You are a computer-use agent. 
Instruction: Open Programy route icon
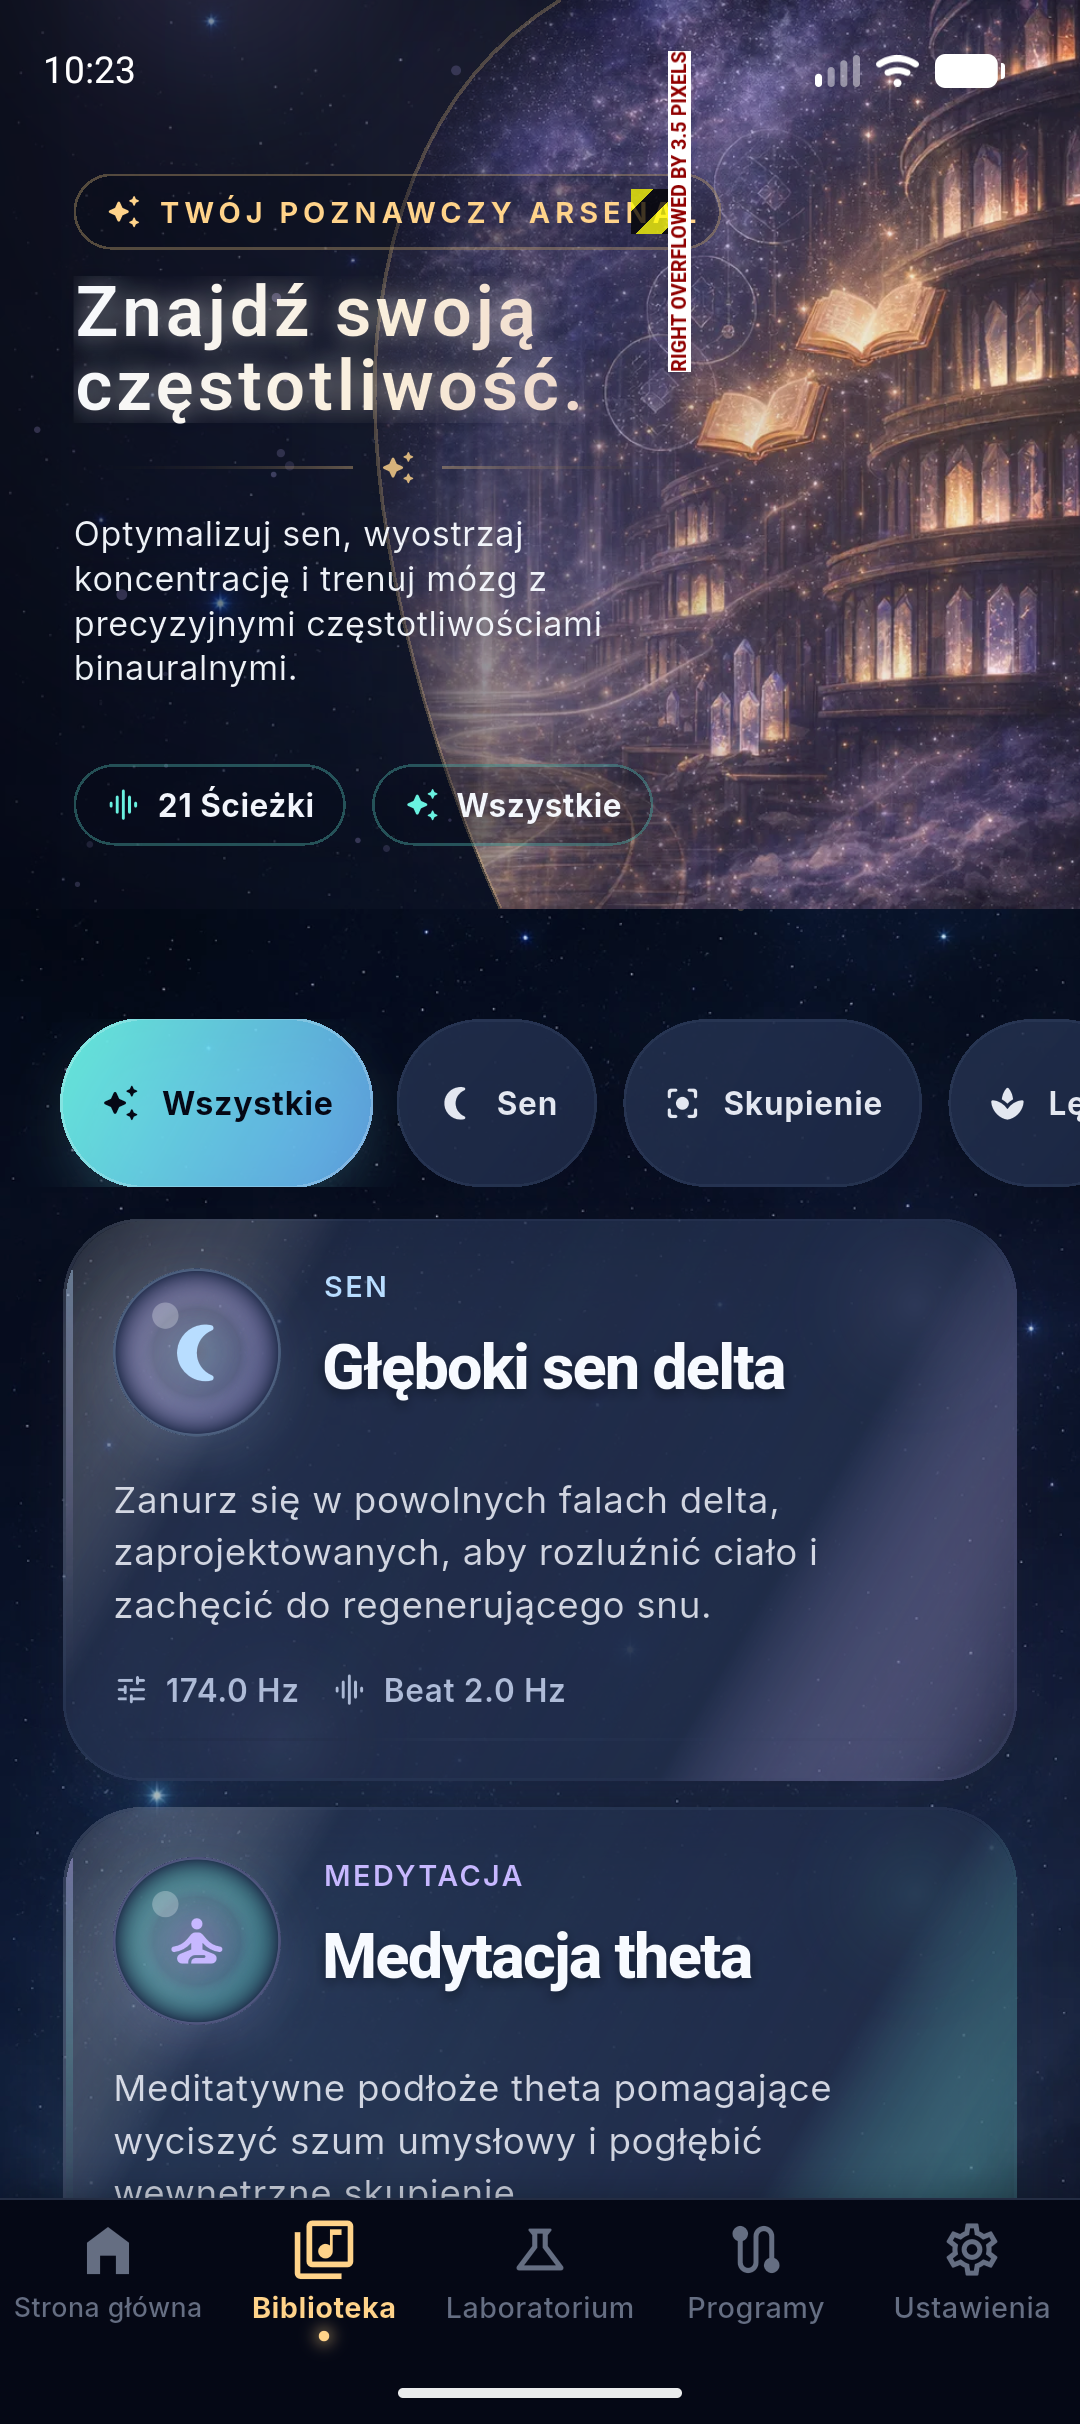[756, 2250]
